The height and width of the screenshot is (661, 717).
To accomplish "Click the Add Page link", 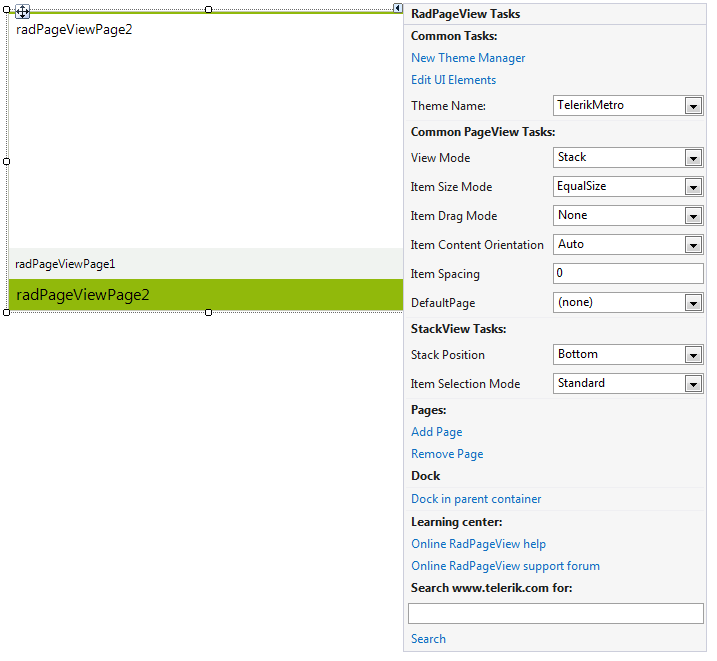I will coord(436,432).
